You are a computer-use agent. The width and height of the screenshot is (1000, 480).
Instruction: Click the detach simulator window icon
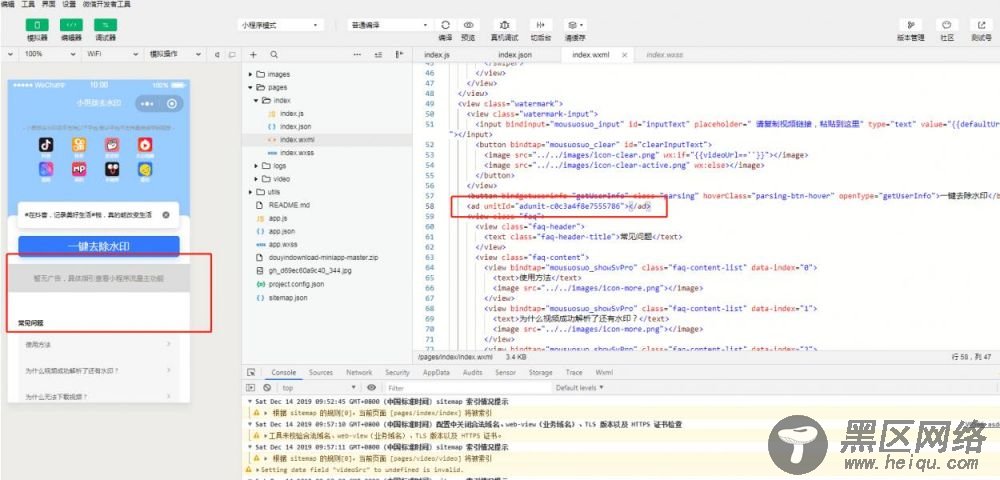[232, 55]
